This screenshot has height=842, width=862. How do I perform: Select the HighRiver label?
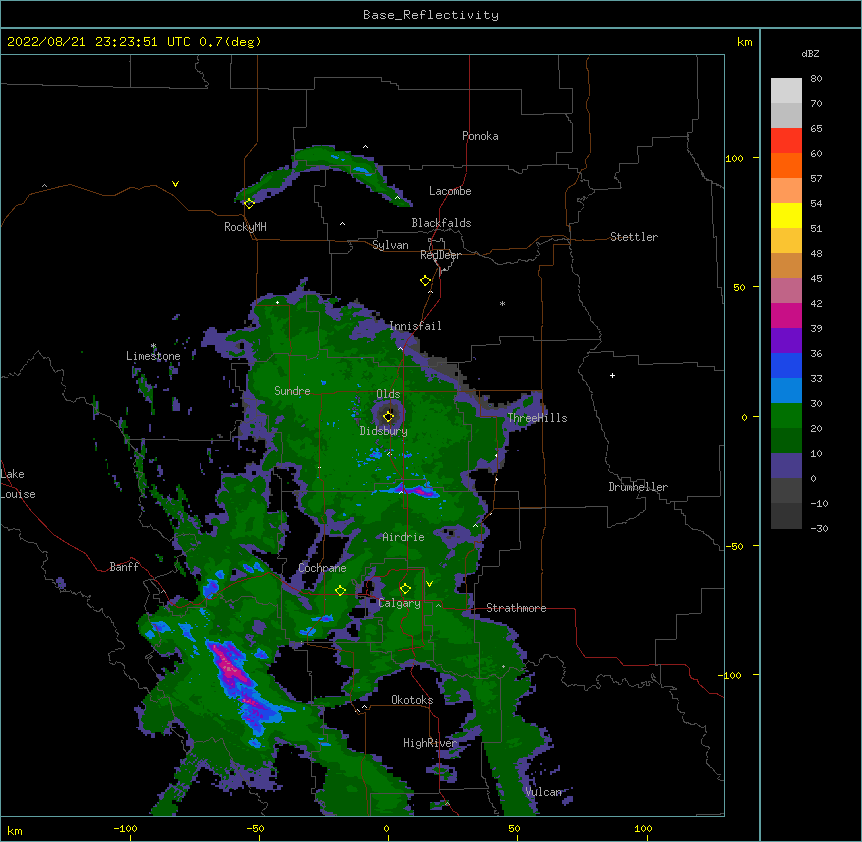pos(430,743)
